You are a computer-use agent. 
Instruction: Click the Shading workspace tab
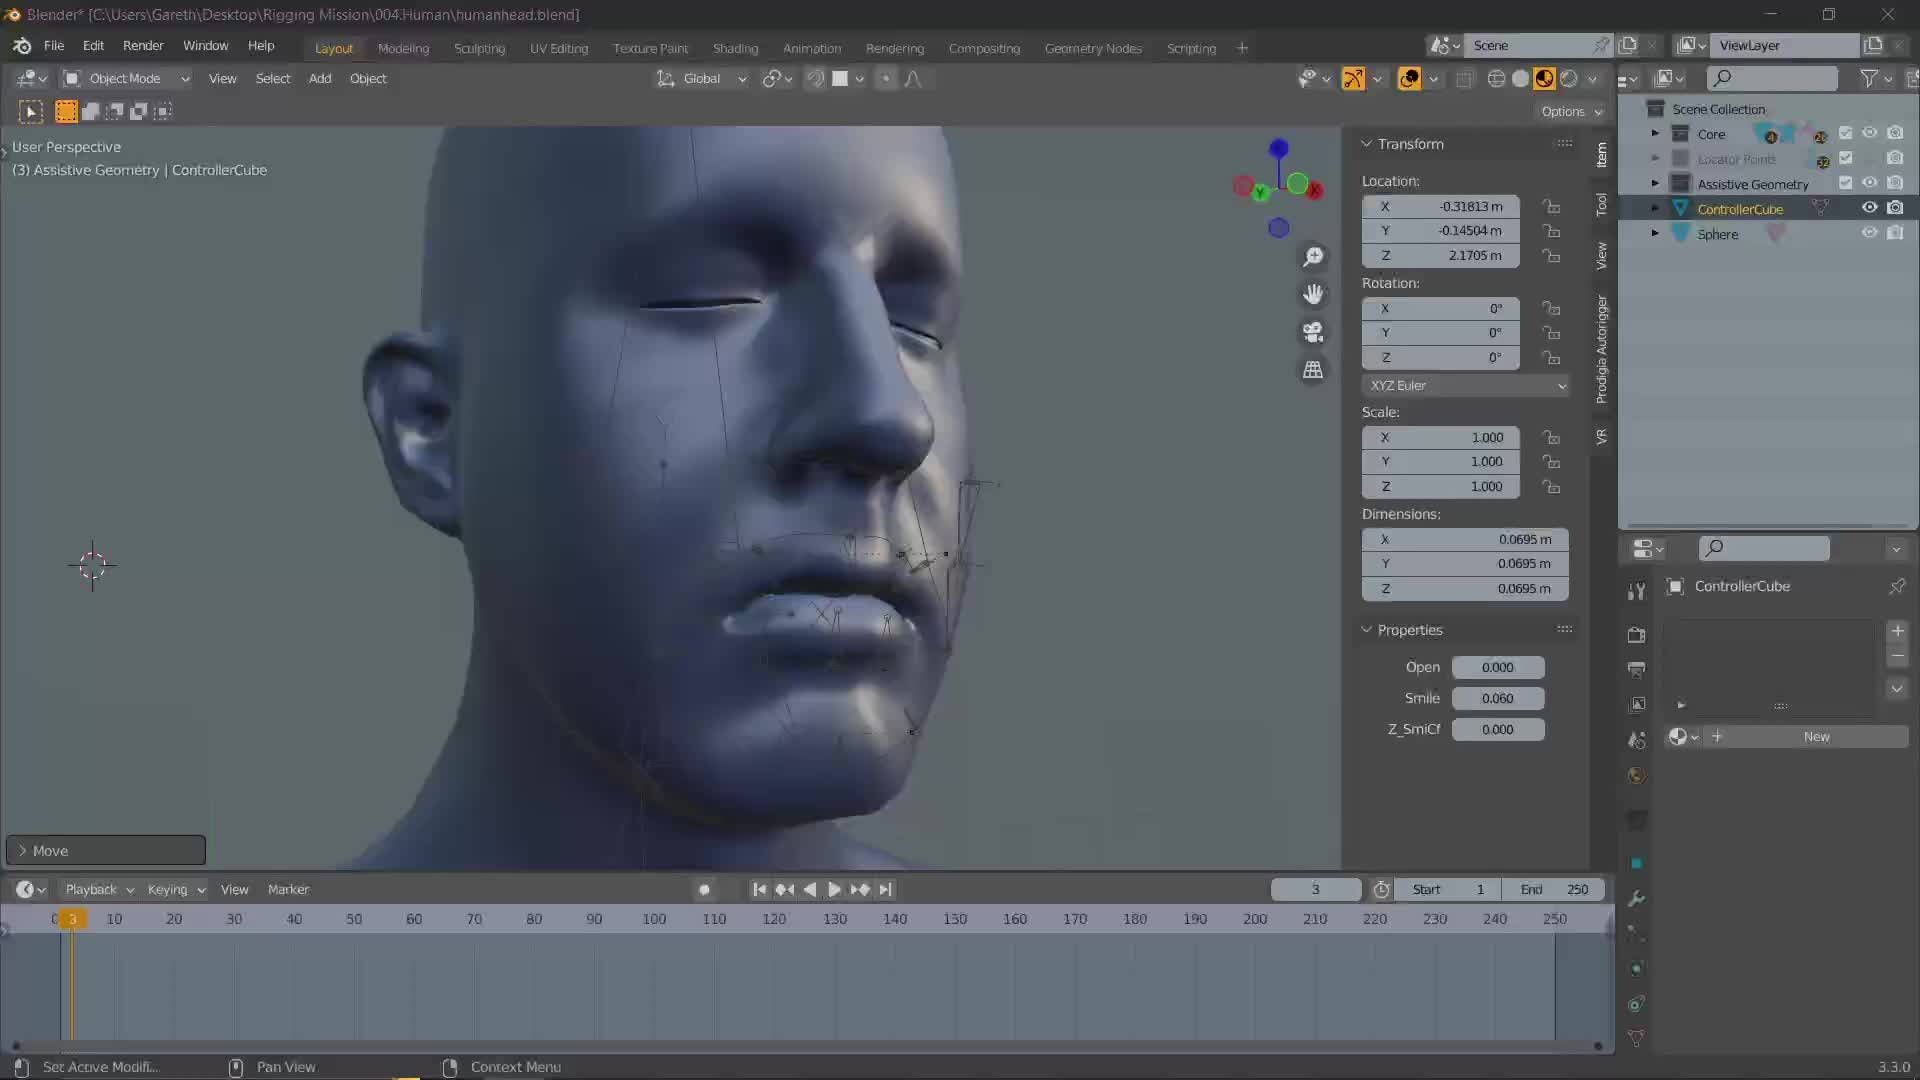click(x=733, y=49)
